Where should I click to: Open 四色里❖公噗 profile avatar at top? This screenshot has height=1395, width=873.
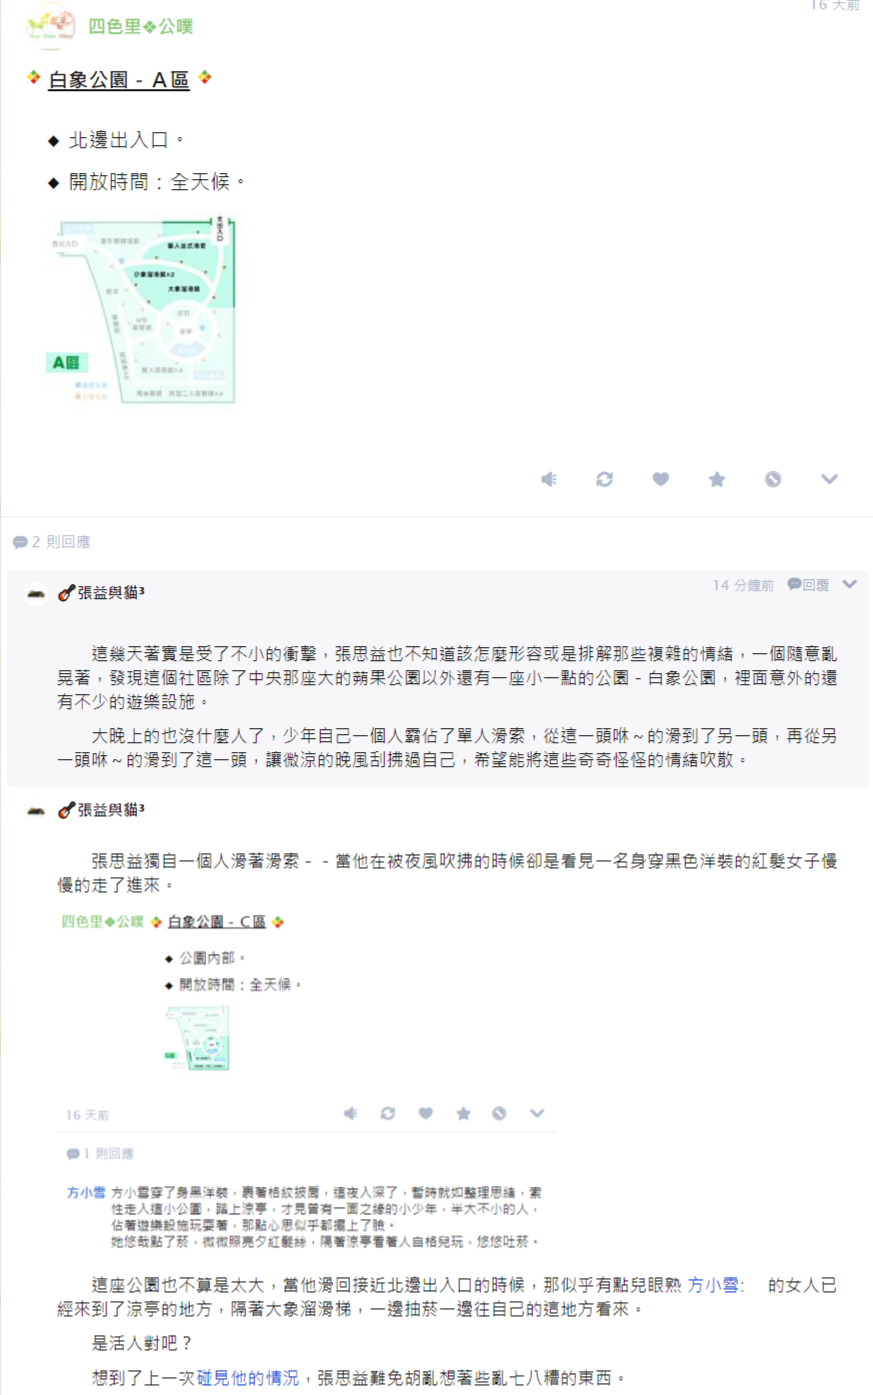point(50,26)
